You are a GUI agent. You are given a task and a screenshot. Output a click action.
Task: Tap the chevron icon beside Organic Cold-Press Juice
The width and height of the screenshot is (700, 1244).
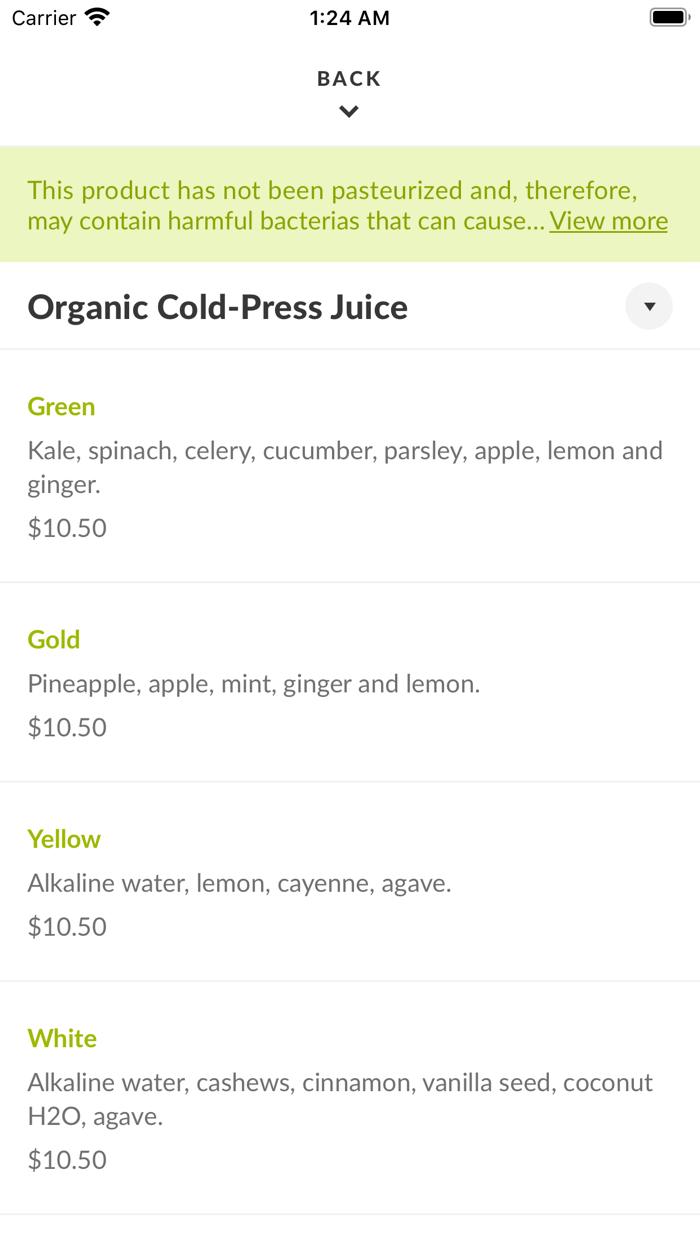[649, 306]
